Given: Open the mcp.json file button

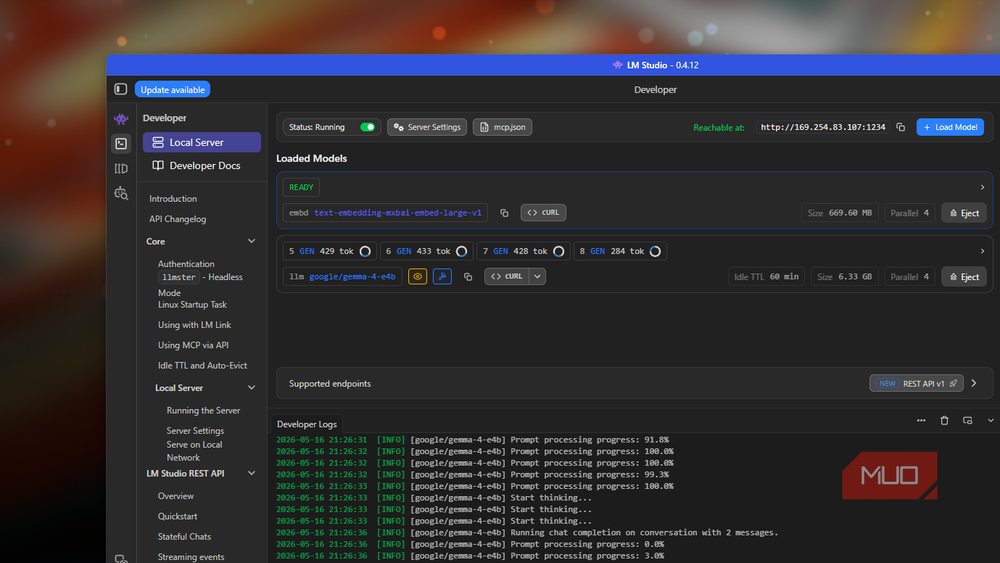Looking at the screenshot, I should (x=503, y=127).
